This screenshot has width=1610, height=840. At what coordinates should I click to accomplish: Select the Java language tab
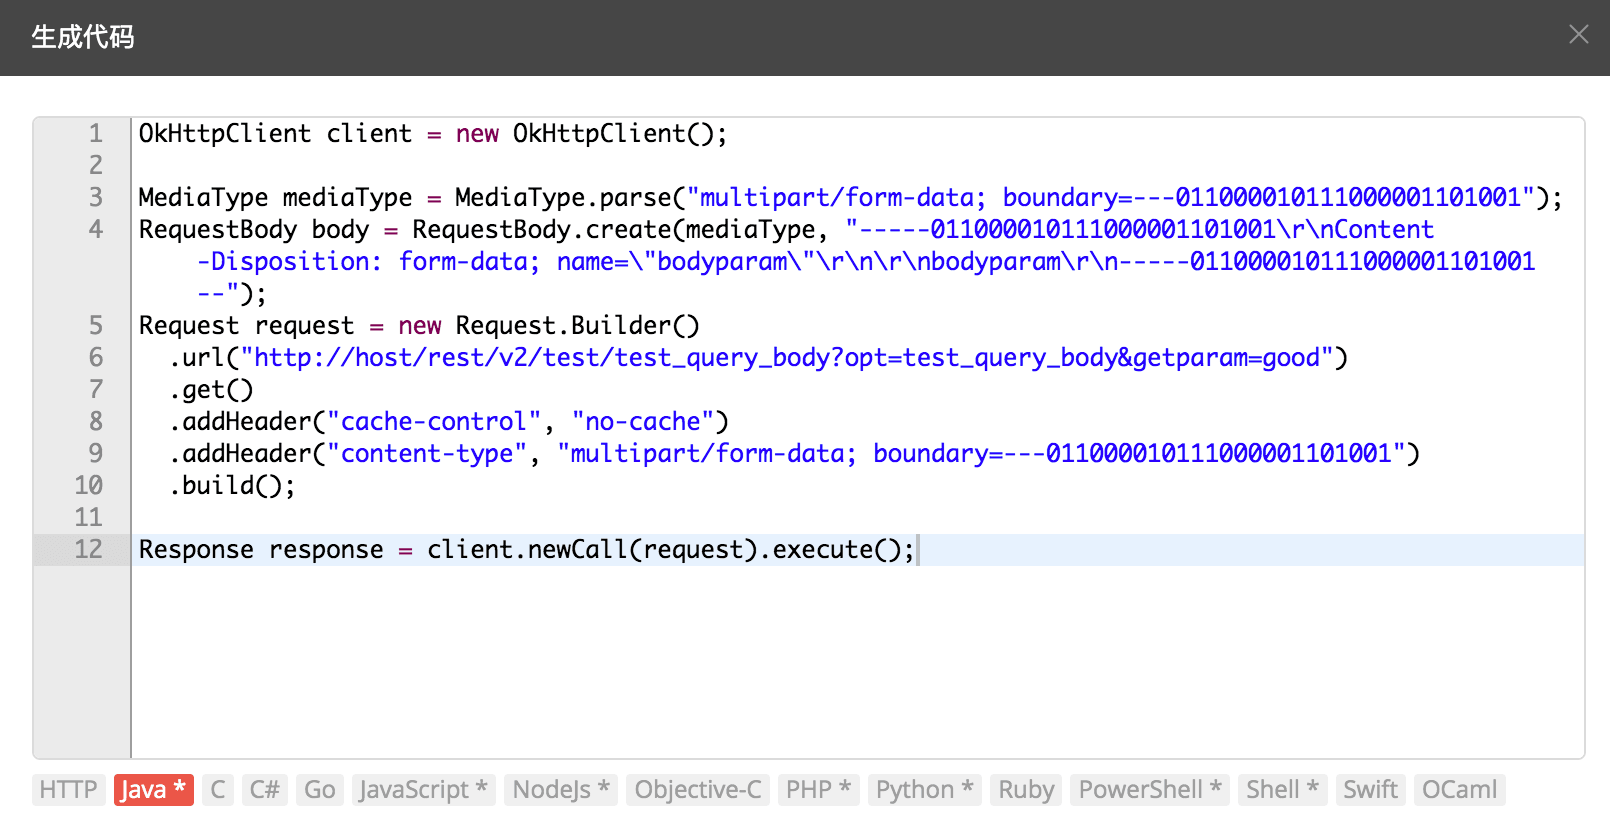pyautogui.click(x=153, y=790)
